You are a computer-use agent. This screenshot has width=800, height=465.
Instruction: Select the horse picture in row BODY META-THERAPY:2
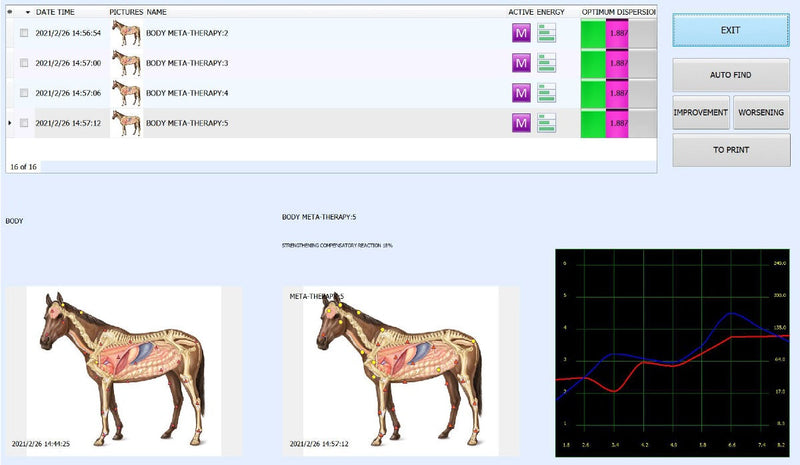pos(126,33)
